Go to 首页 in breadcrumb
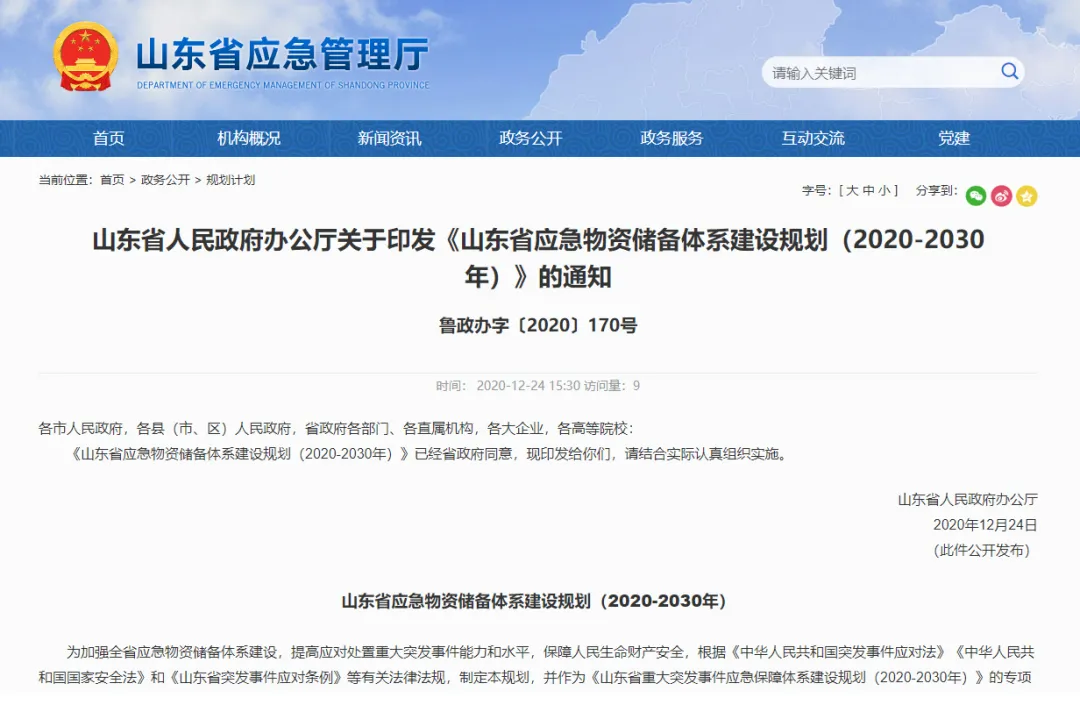Image resolution: width=1080 pixels, height=712 pixels. tap(112, 180)
